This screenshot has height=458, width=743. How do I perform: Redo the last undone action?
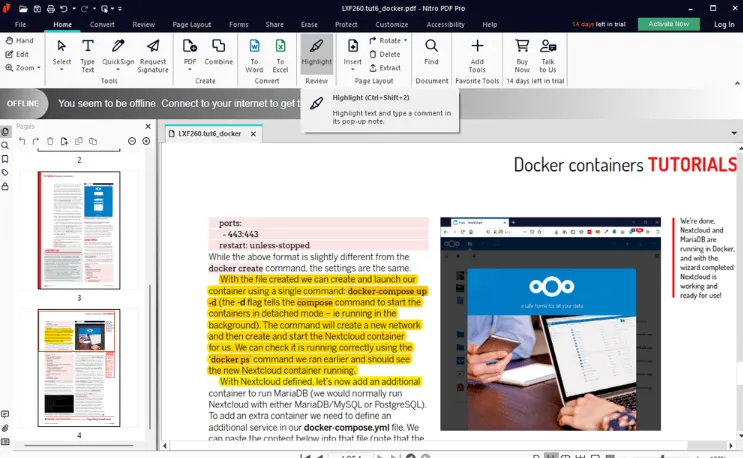pyautogui.click(x=84, y=9)
